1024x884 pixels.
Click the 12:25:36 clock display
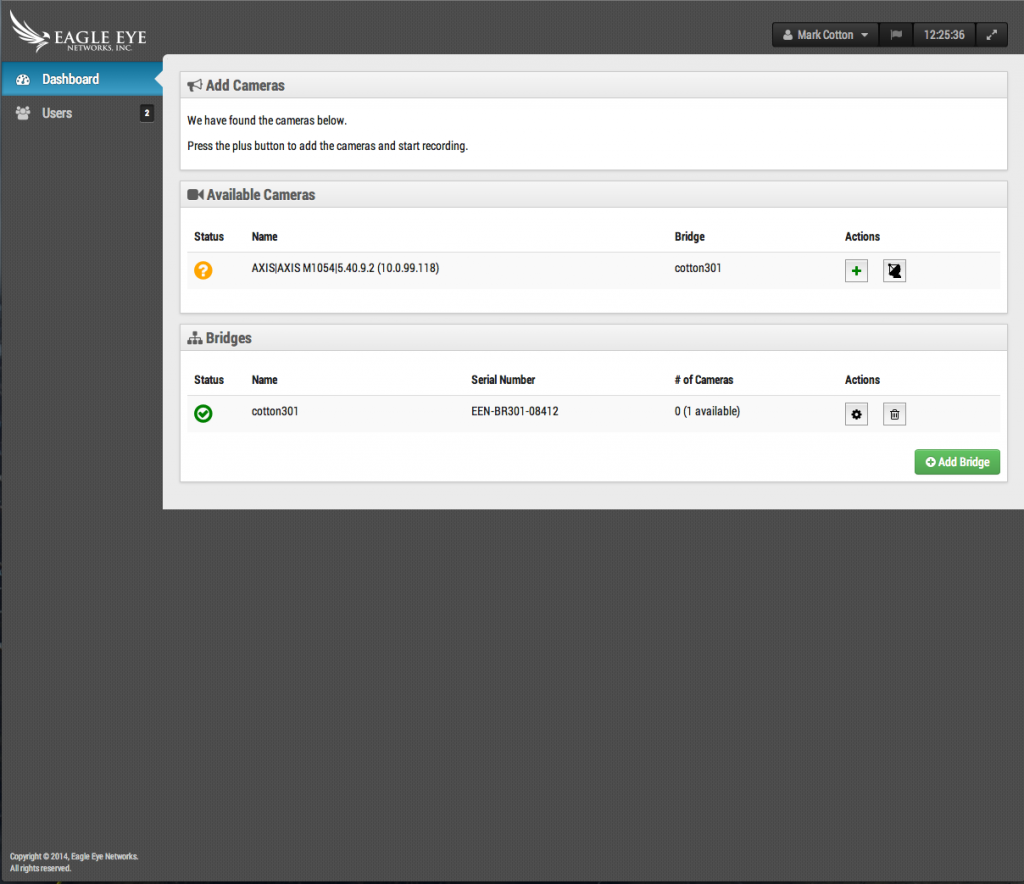coord(944,35)
